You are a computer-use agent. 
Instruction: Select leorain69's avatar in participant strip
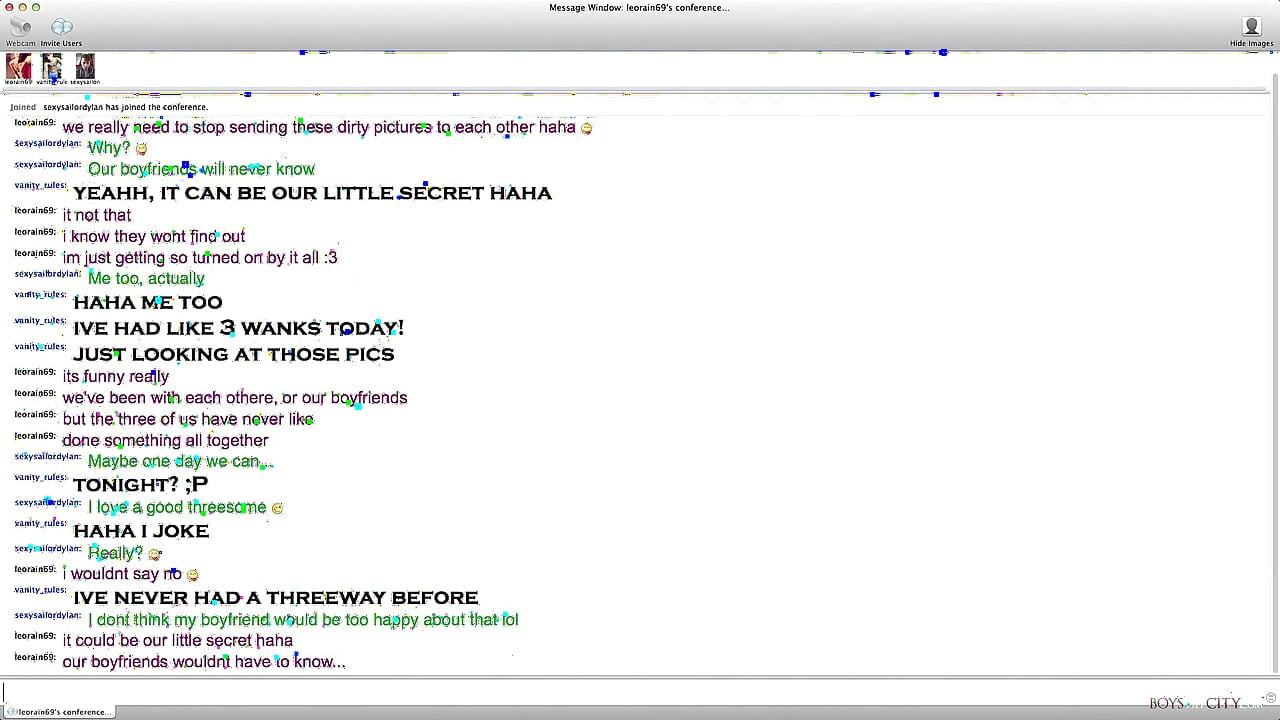[x=18, y=67]
